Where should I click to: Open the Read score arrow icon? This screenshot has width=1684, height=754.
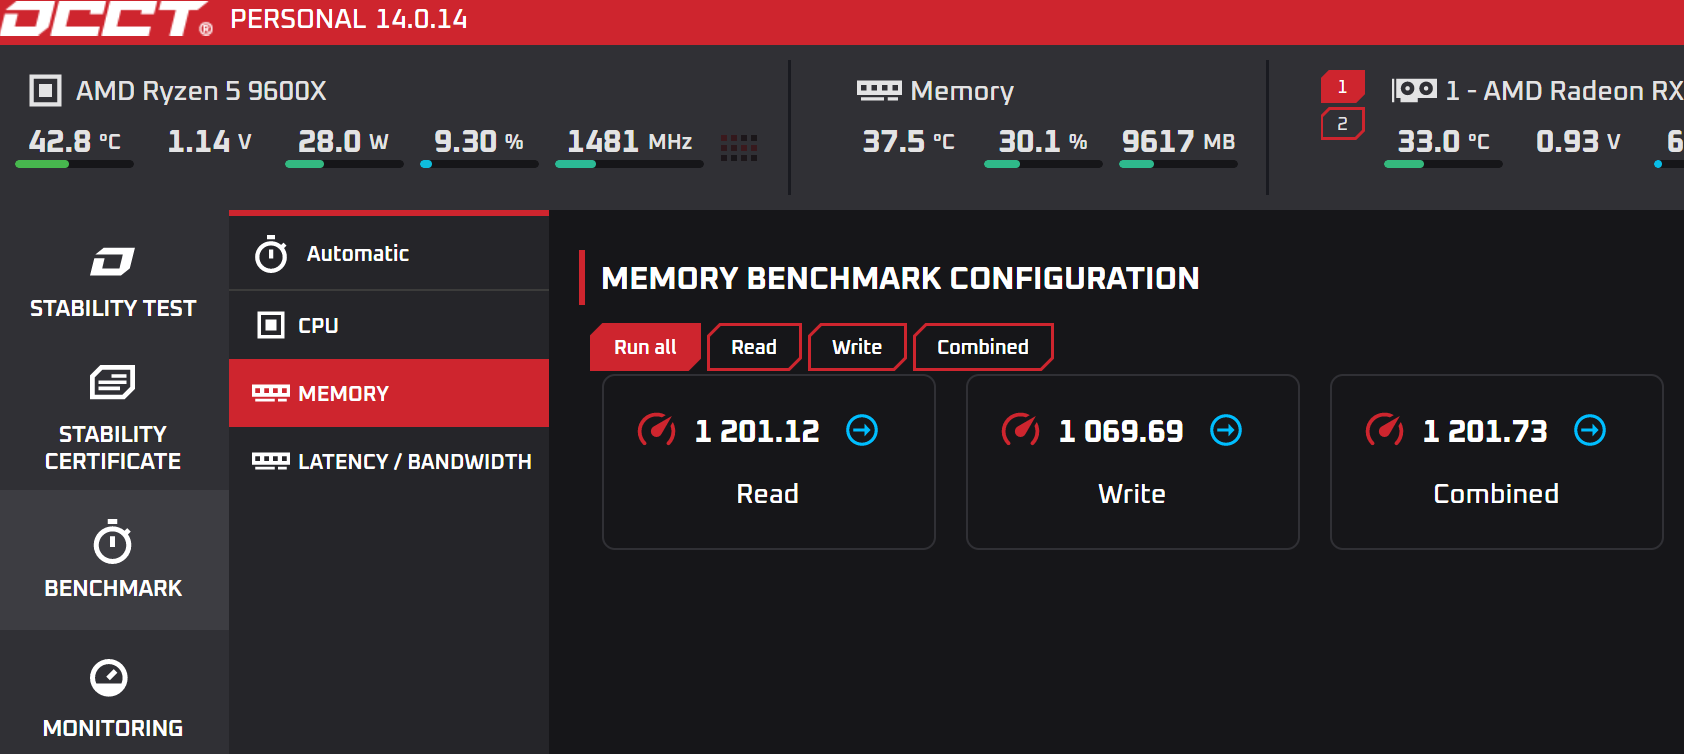tap(862, 430)
